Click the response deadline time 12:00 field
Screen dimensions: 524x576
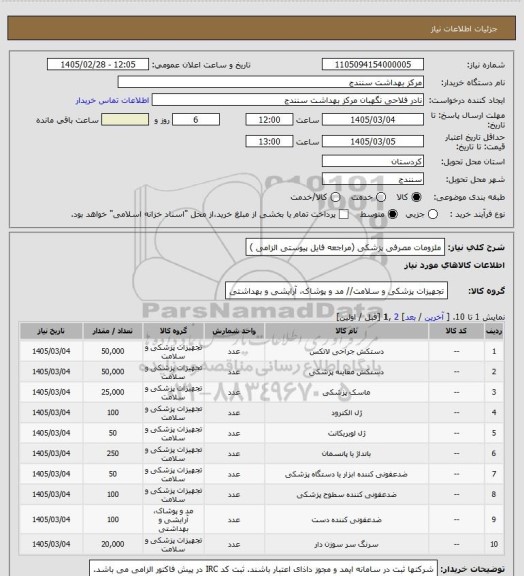269,120
